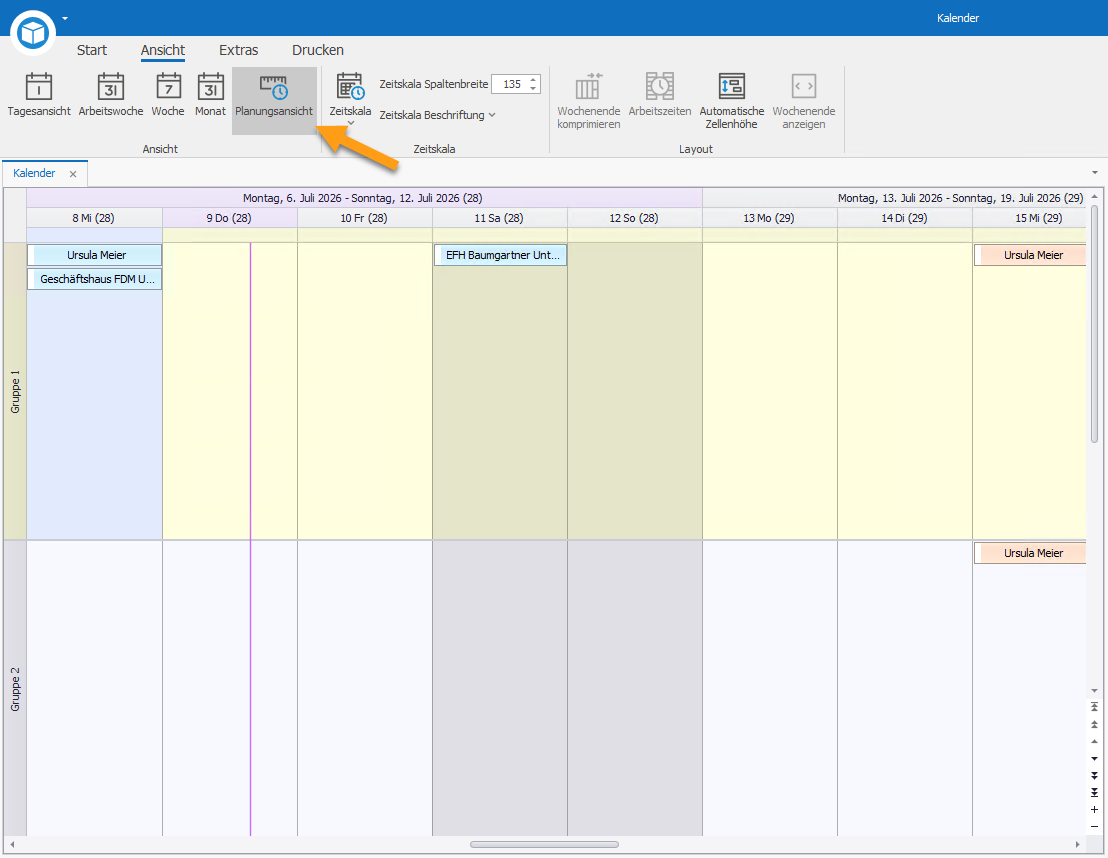Move to previous resource with single up arrow
The height and width of the screenshot is (858, 1108).
click(x=1095, y=741)
